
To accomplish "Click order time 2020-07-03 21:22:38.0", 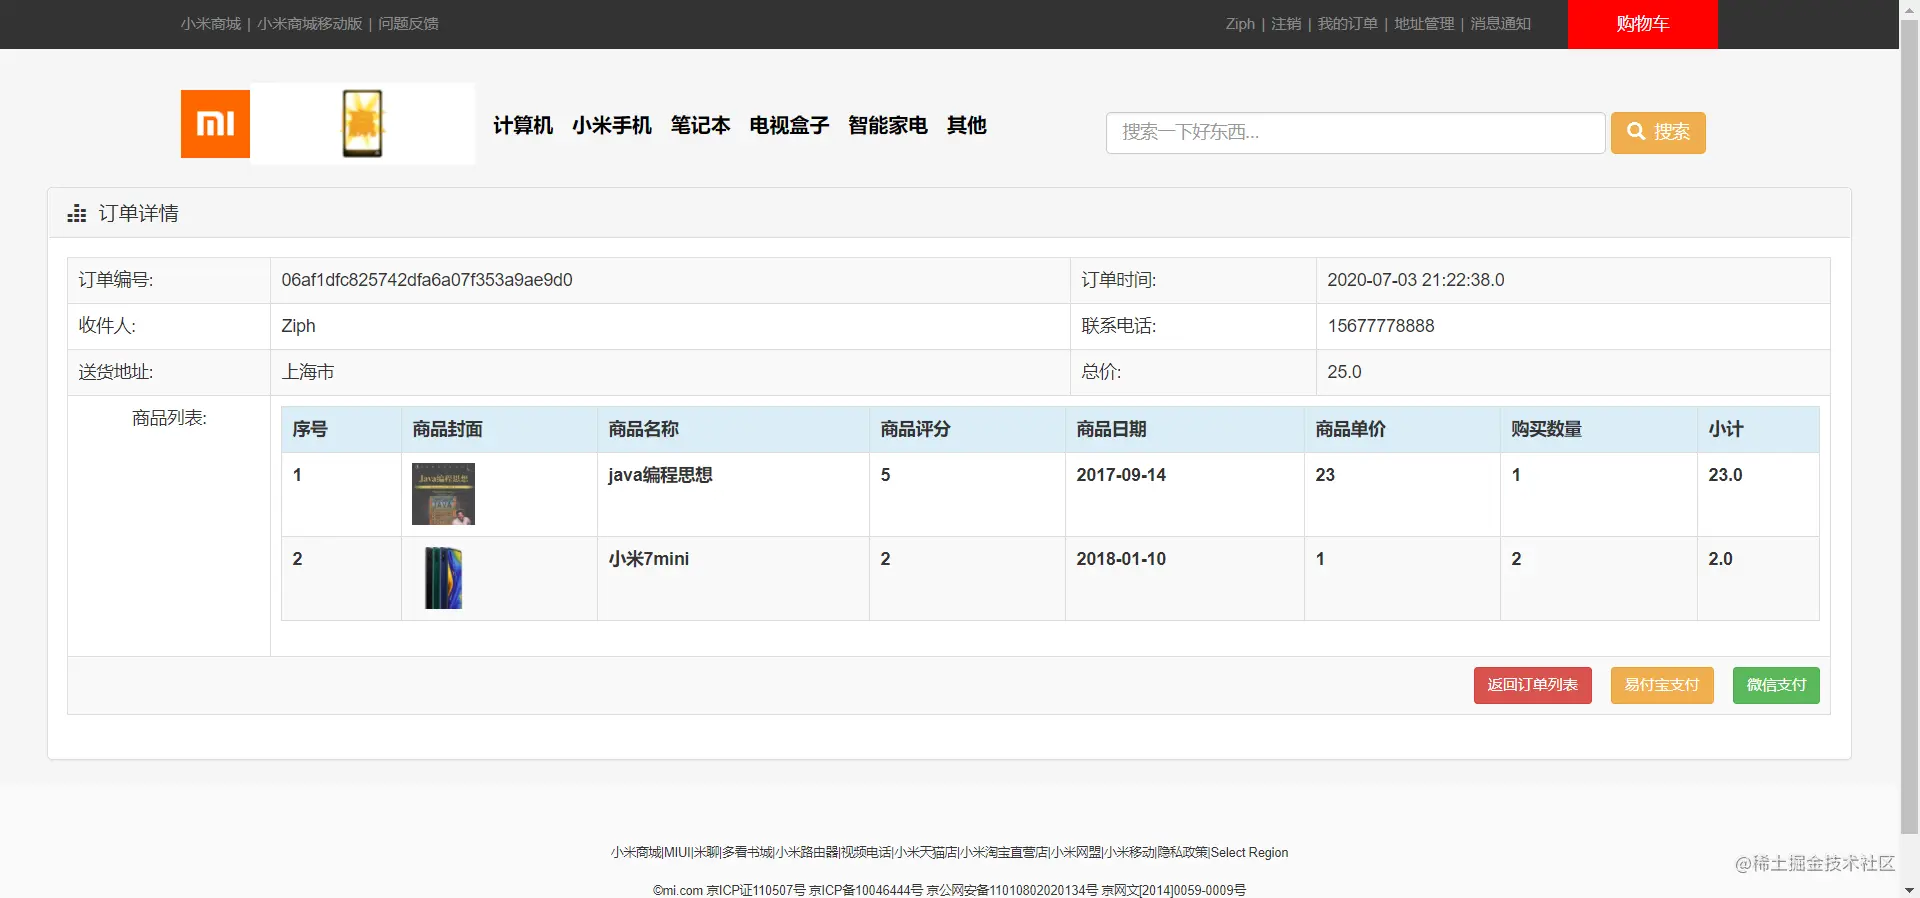I will tap(1416, 280).
